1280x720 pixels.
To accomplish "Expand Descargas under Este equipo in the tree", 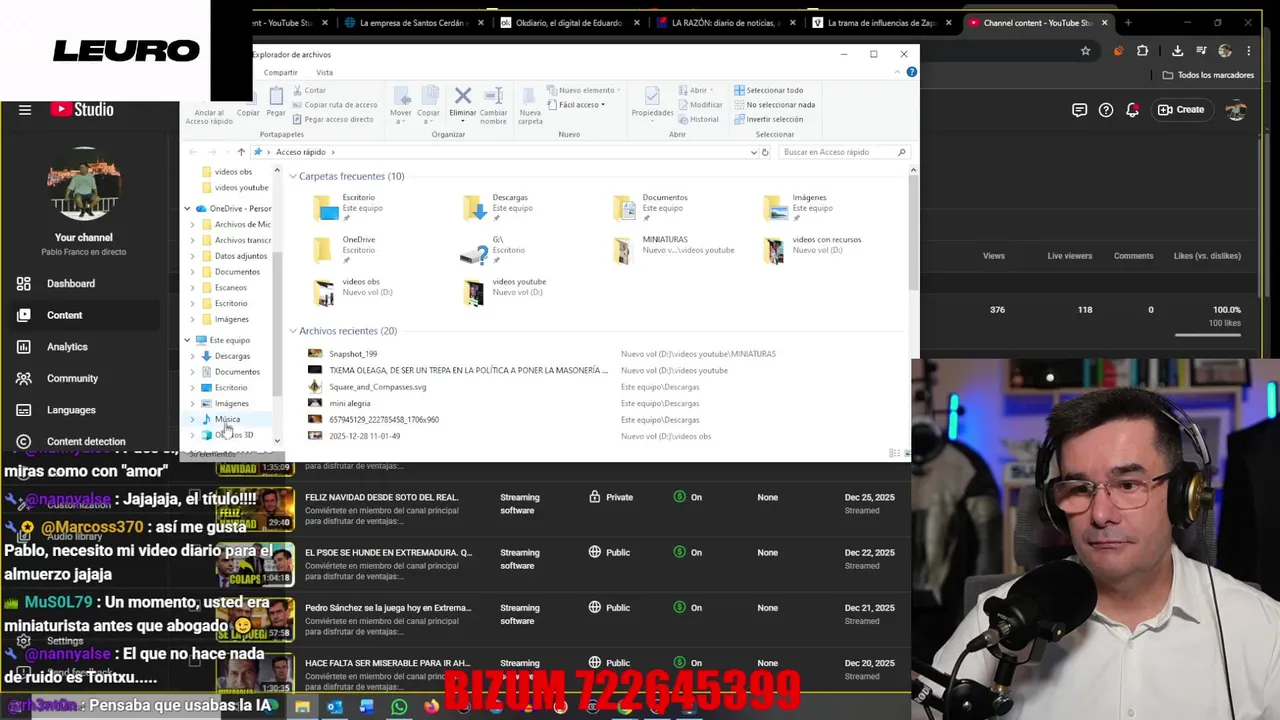I will coord(193,356).
